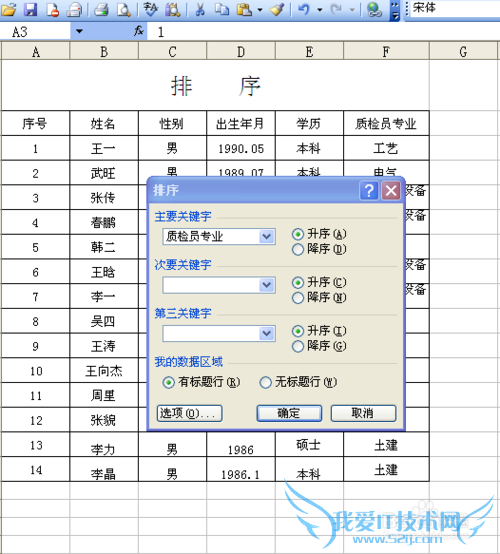Image resolution: width=500 pixels, height=554 pixels.
Task: Click the Paste clipboard icon
Action: pos(245,9)
